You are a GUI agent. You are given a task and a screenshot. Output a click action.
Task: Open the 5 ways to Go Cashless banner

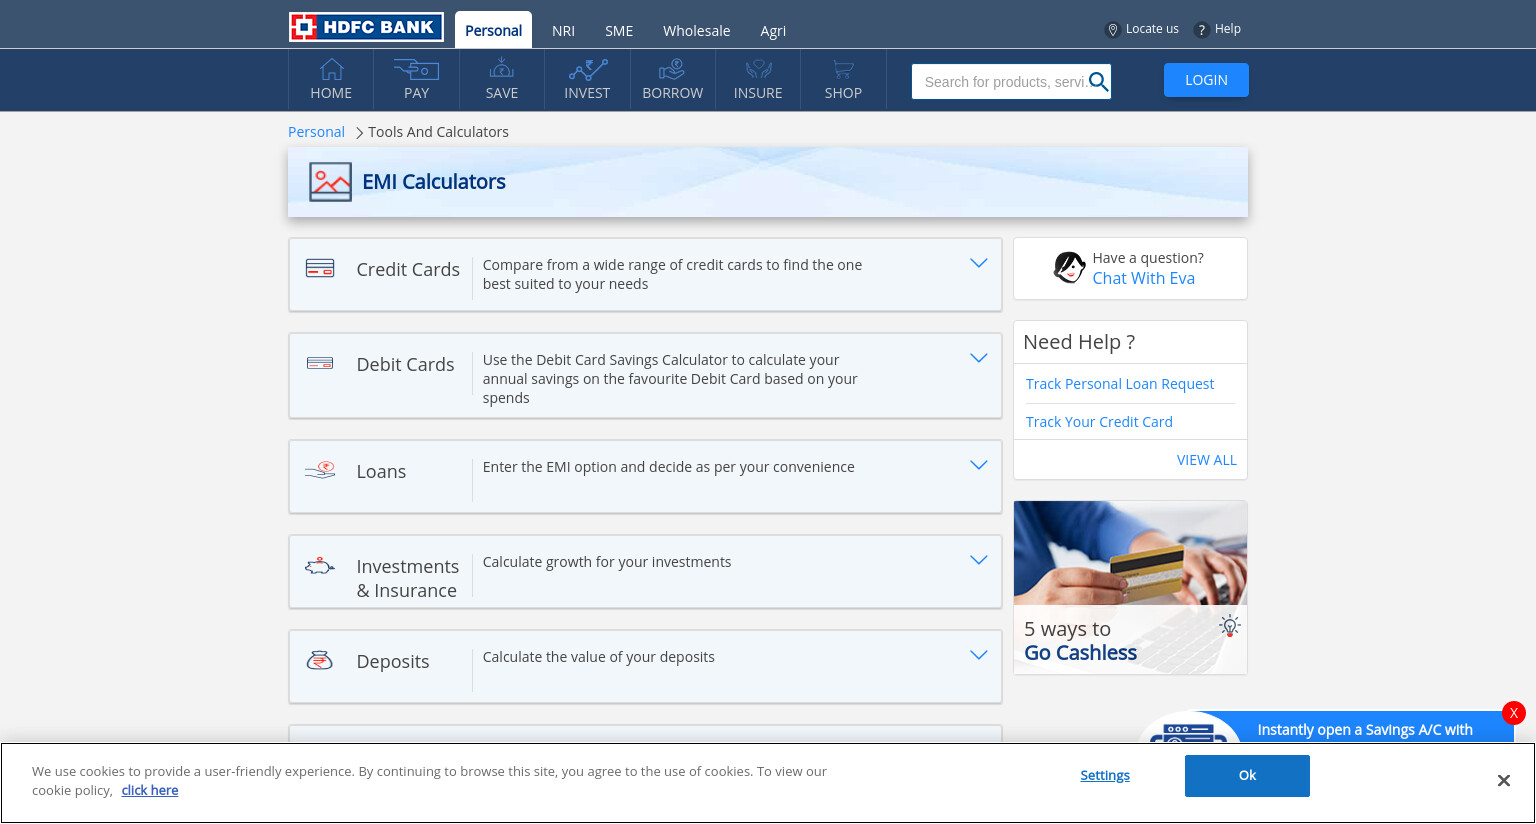(x=1130, y=587)
